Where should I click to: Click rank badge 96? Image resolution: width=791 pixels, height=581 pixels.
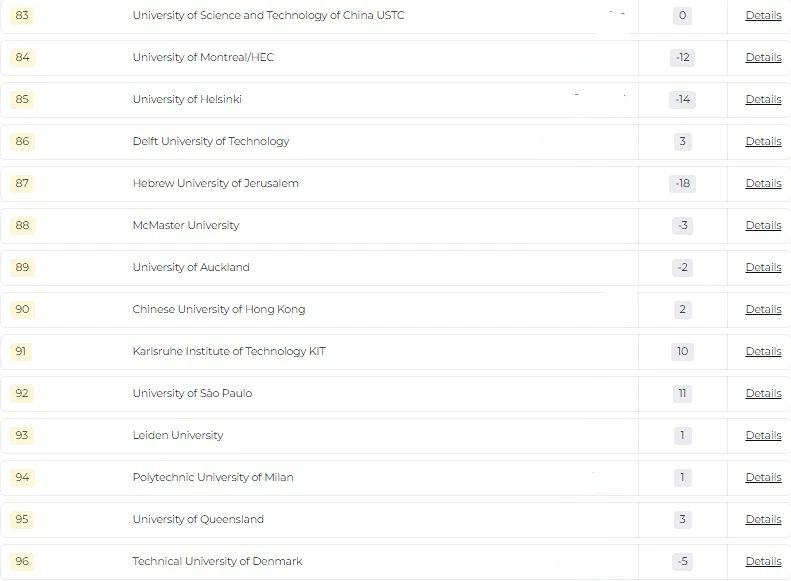pos(22,561)
